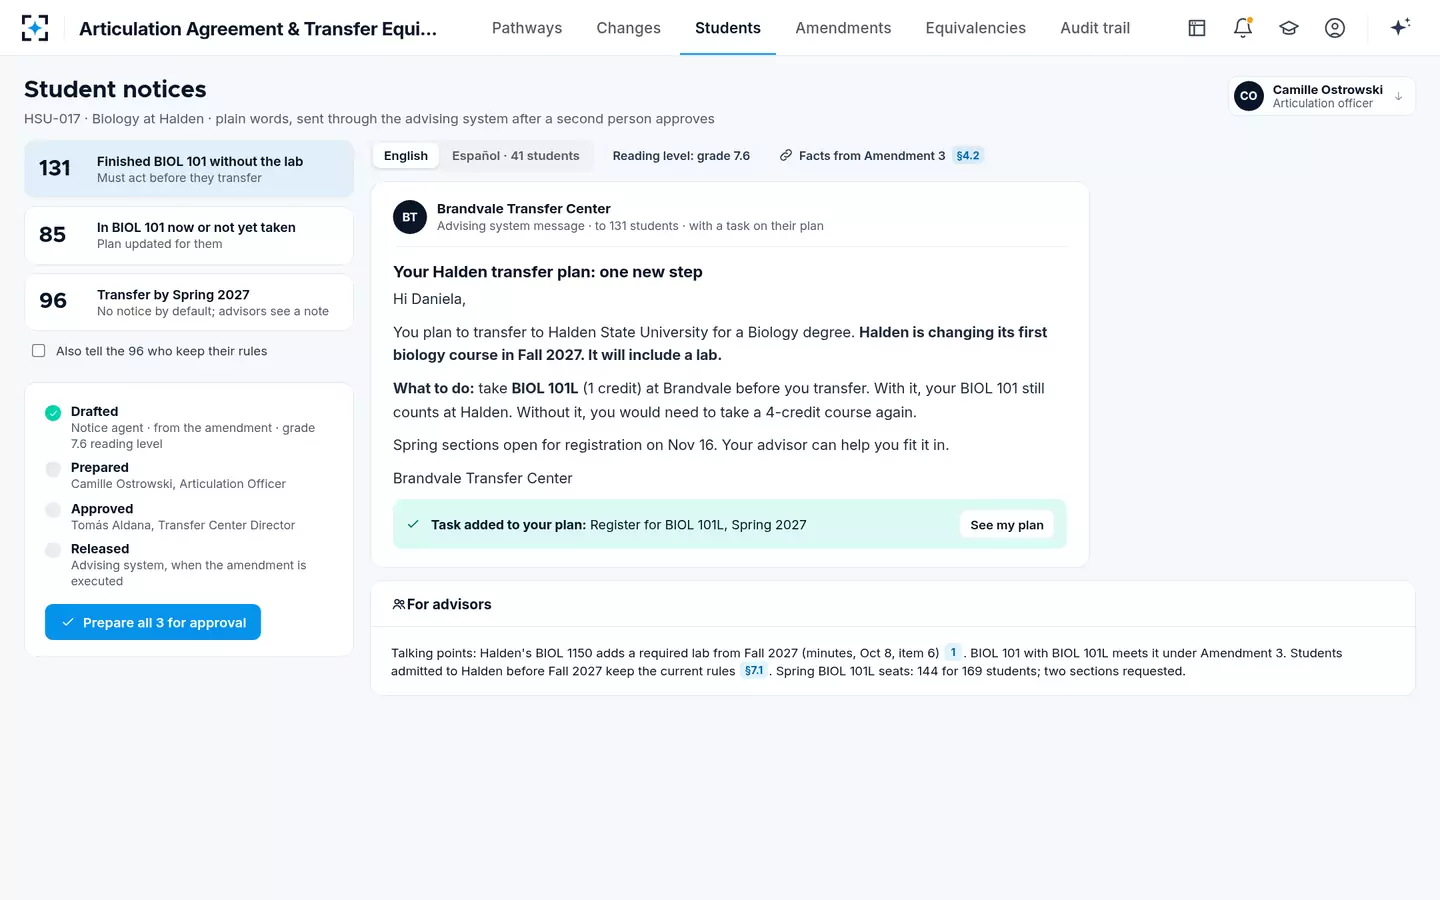Click the See my plan button
The image size is (1440, 900).
[x=1007, y=525]
